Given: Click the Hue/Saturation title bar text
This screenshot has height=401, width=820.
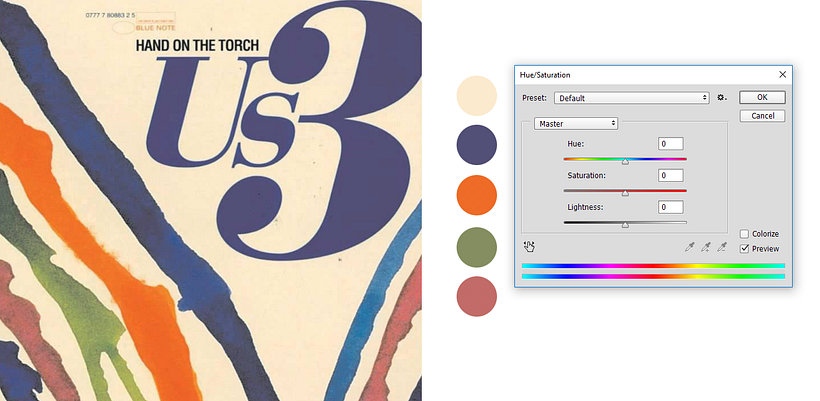Looking at the screenshot, I should [x=545, y=75].
